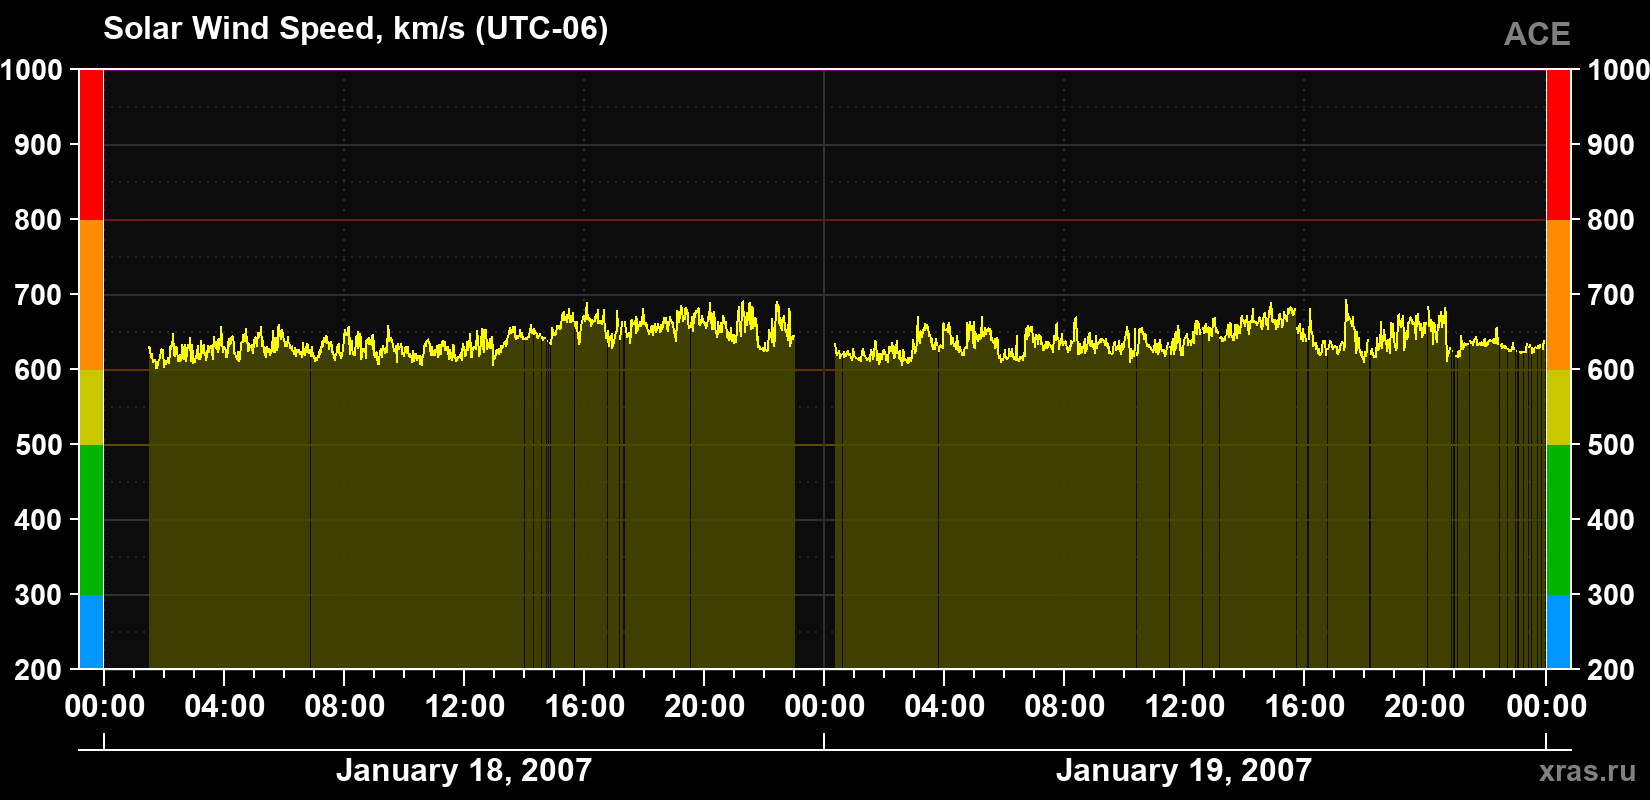Click the left axis '500' label

coord(39,445)
